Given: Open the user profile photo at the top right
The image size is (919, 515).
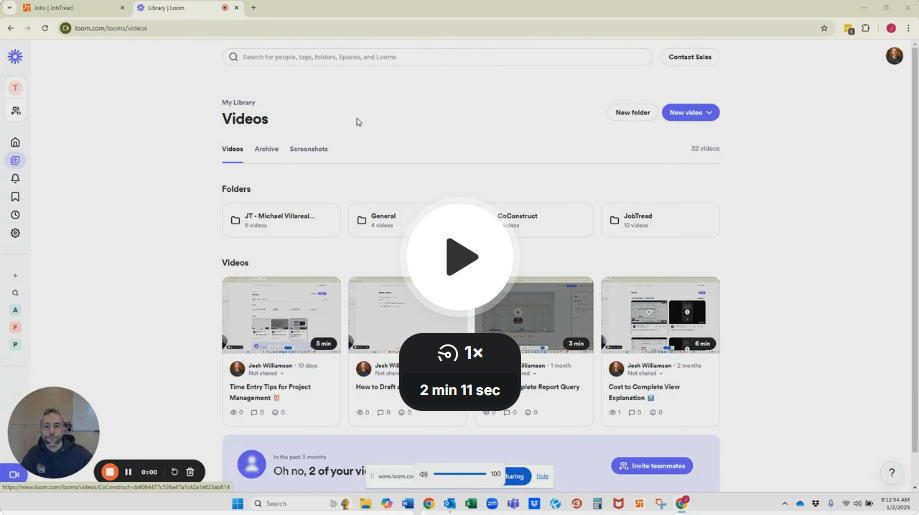Looking at the screenshot, I should pos(894,56).
